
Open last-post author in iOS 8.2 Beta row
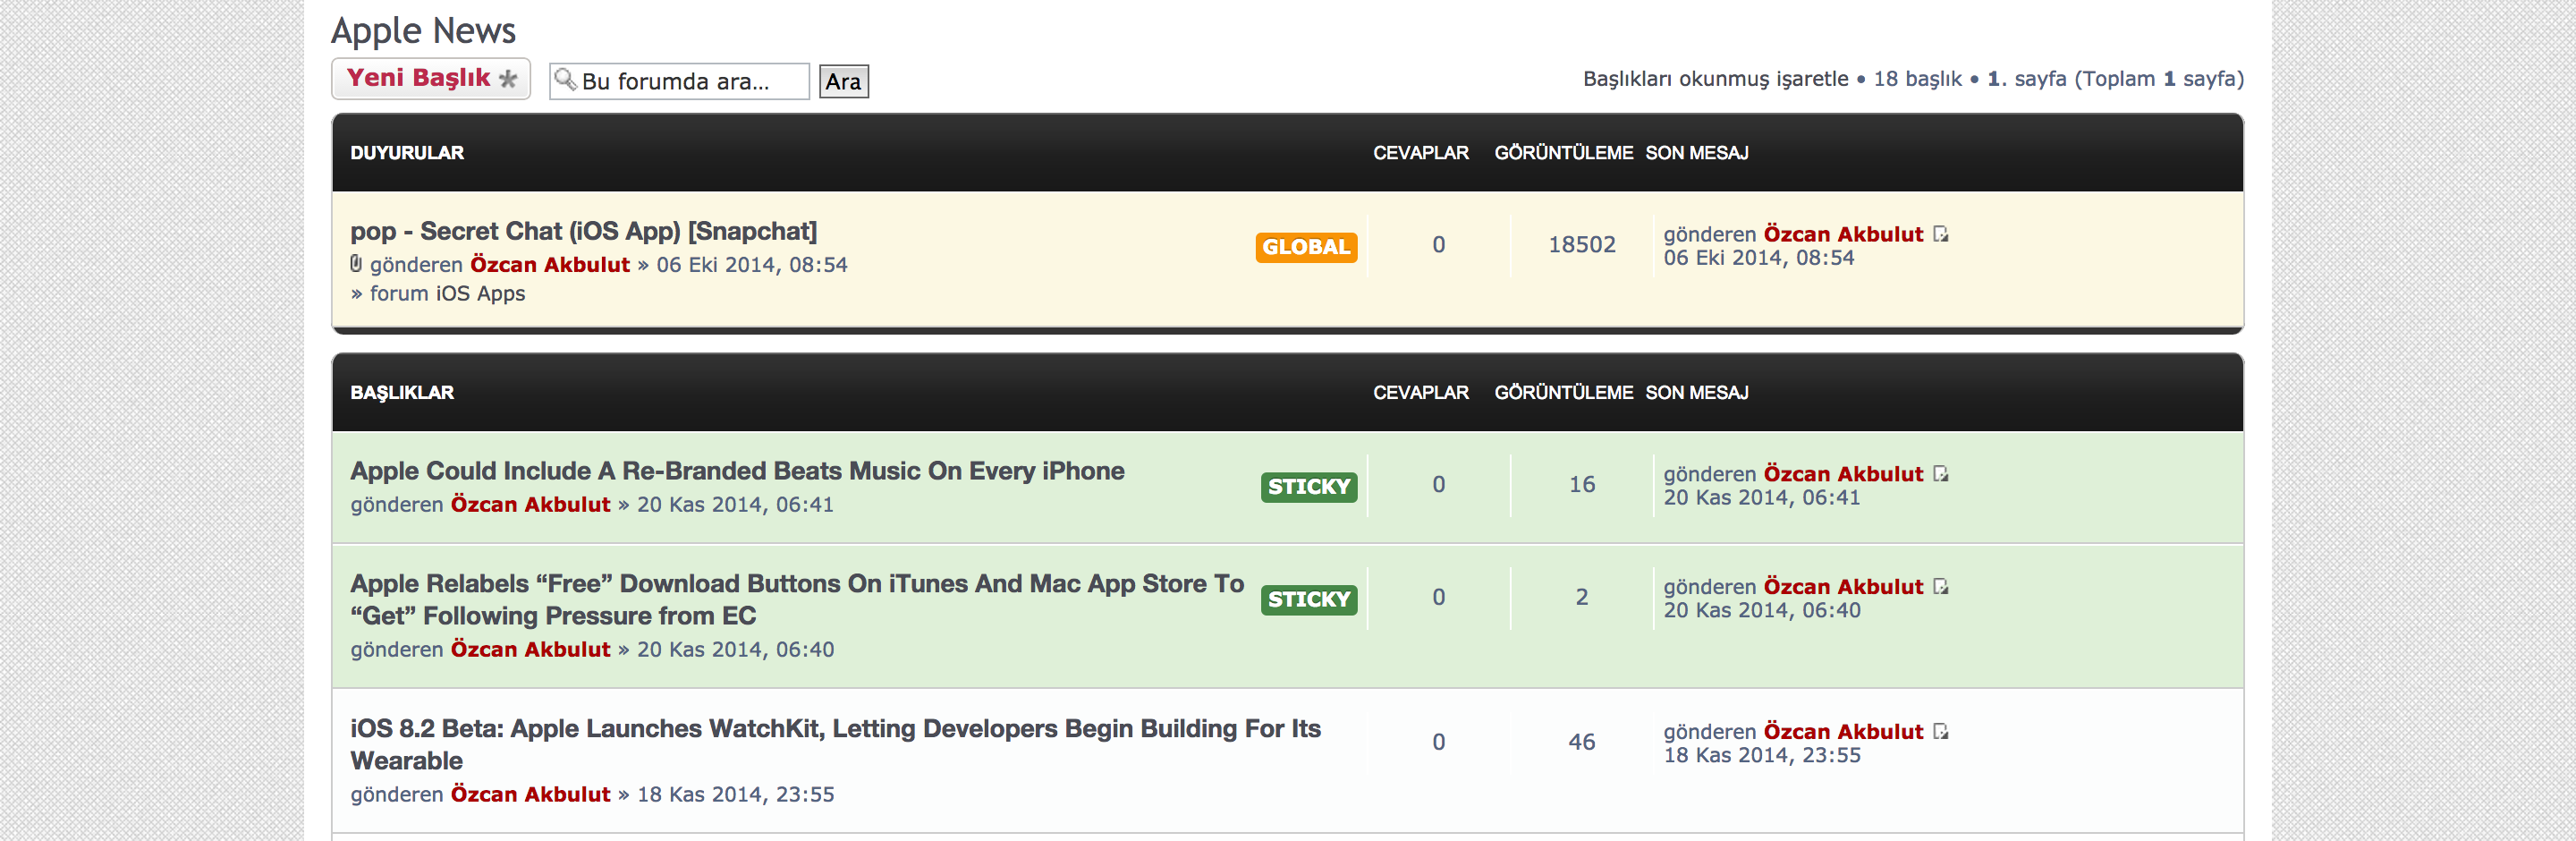[1843, 732]
